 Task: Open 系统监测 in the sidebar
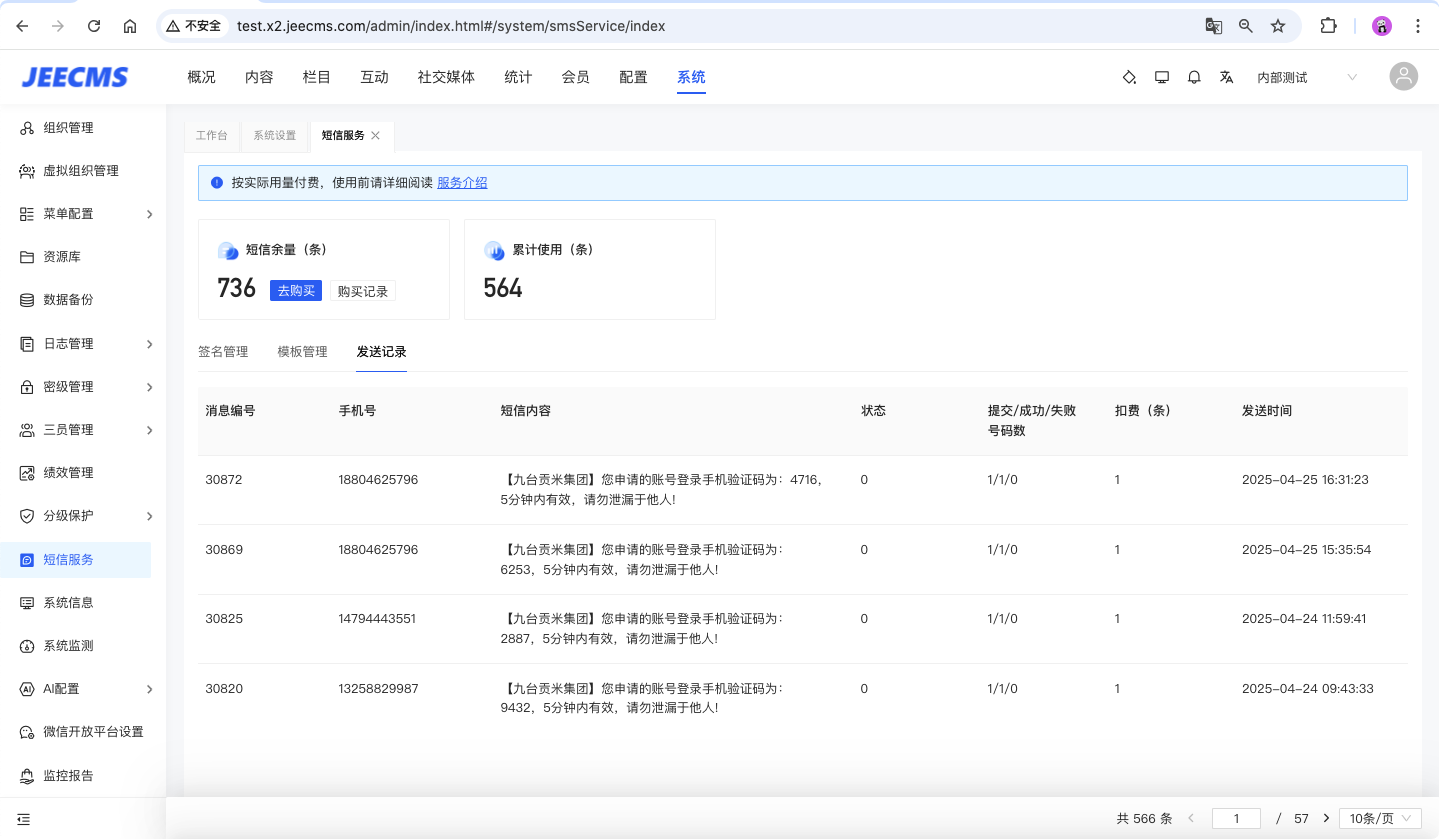coord(68,646)
